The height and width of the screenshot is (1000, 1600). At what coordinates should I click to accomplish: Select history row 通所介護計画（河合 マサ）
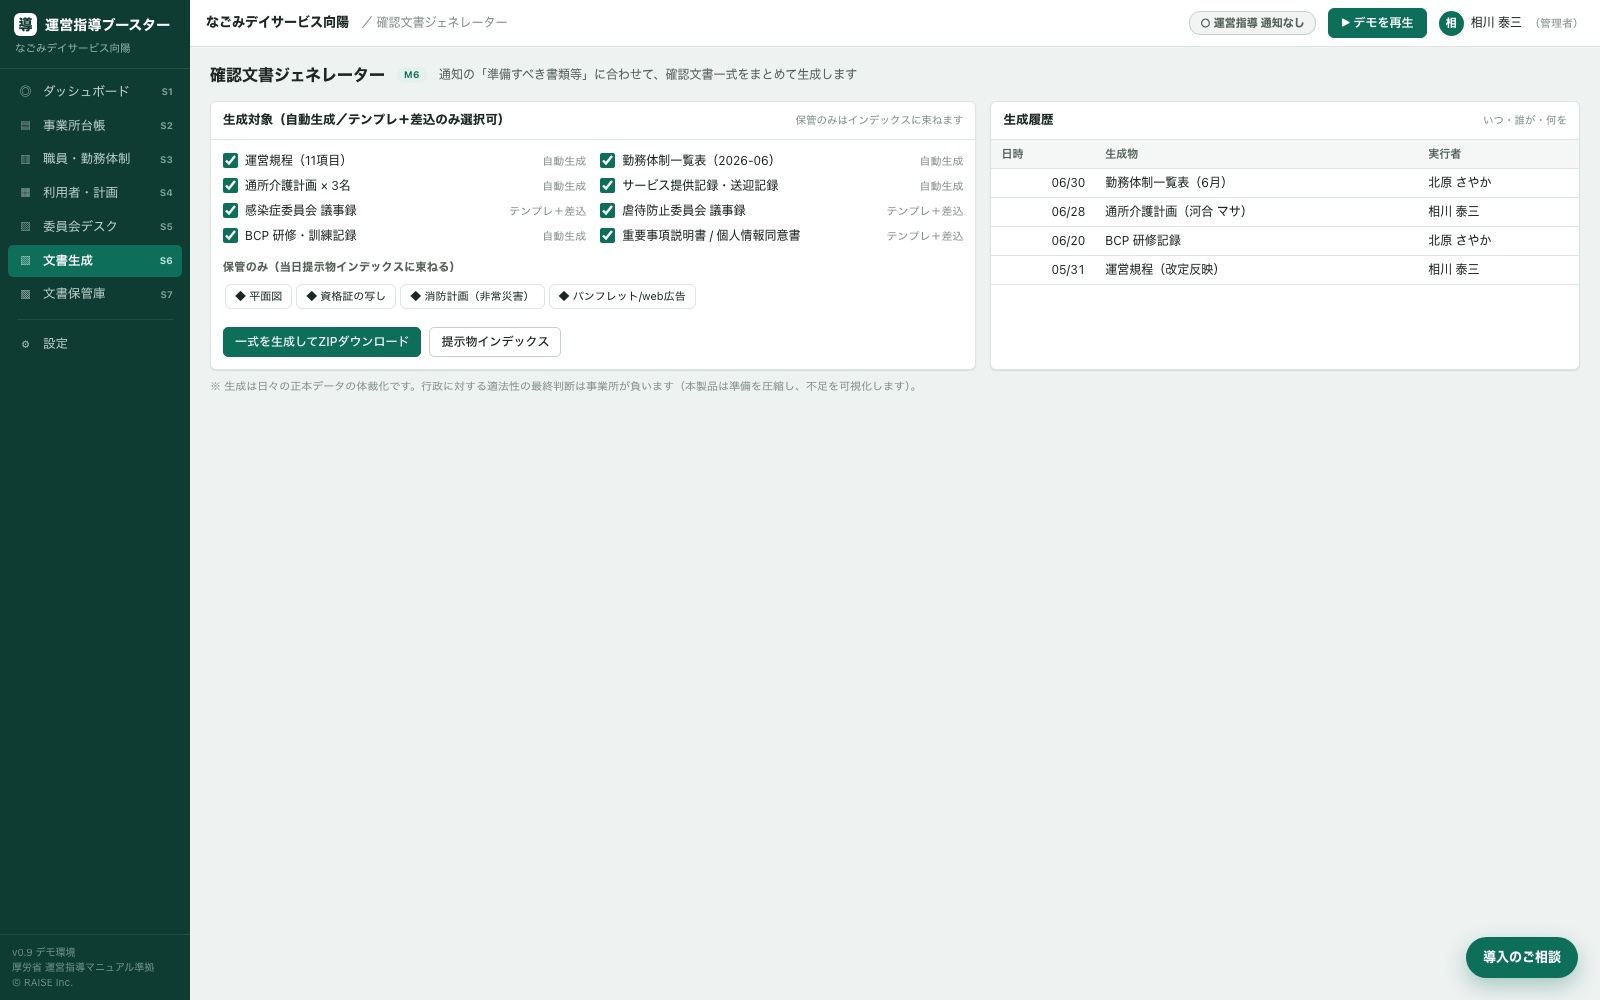click(x=1285, y=212)
